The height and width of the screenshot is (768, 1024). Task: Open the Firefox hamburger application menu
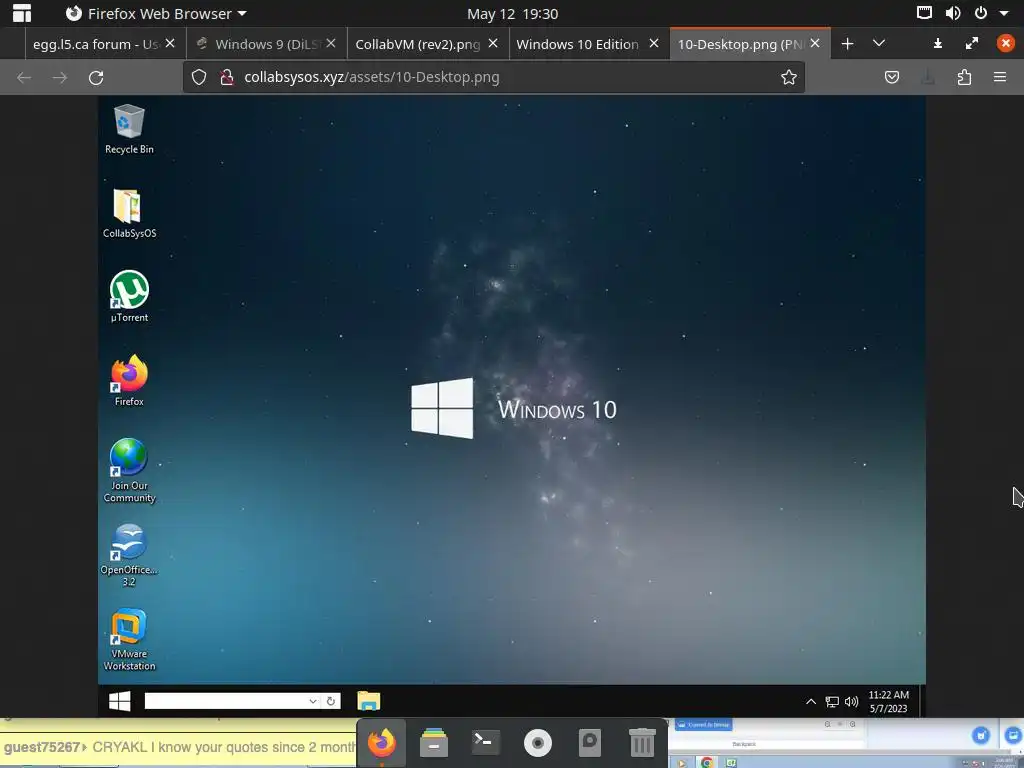point(1000,77)
